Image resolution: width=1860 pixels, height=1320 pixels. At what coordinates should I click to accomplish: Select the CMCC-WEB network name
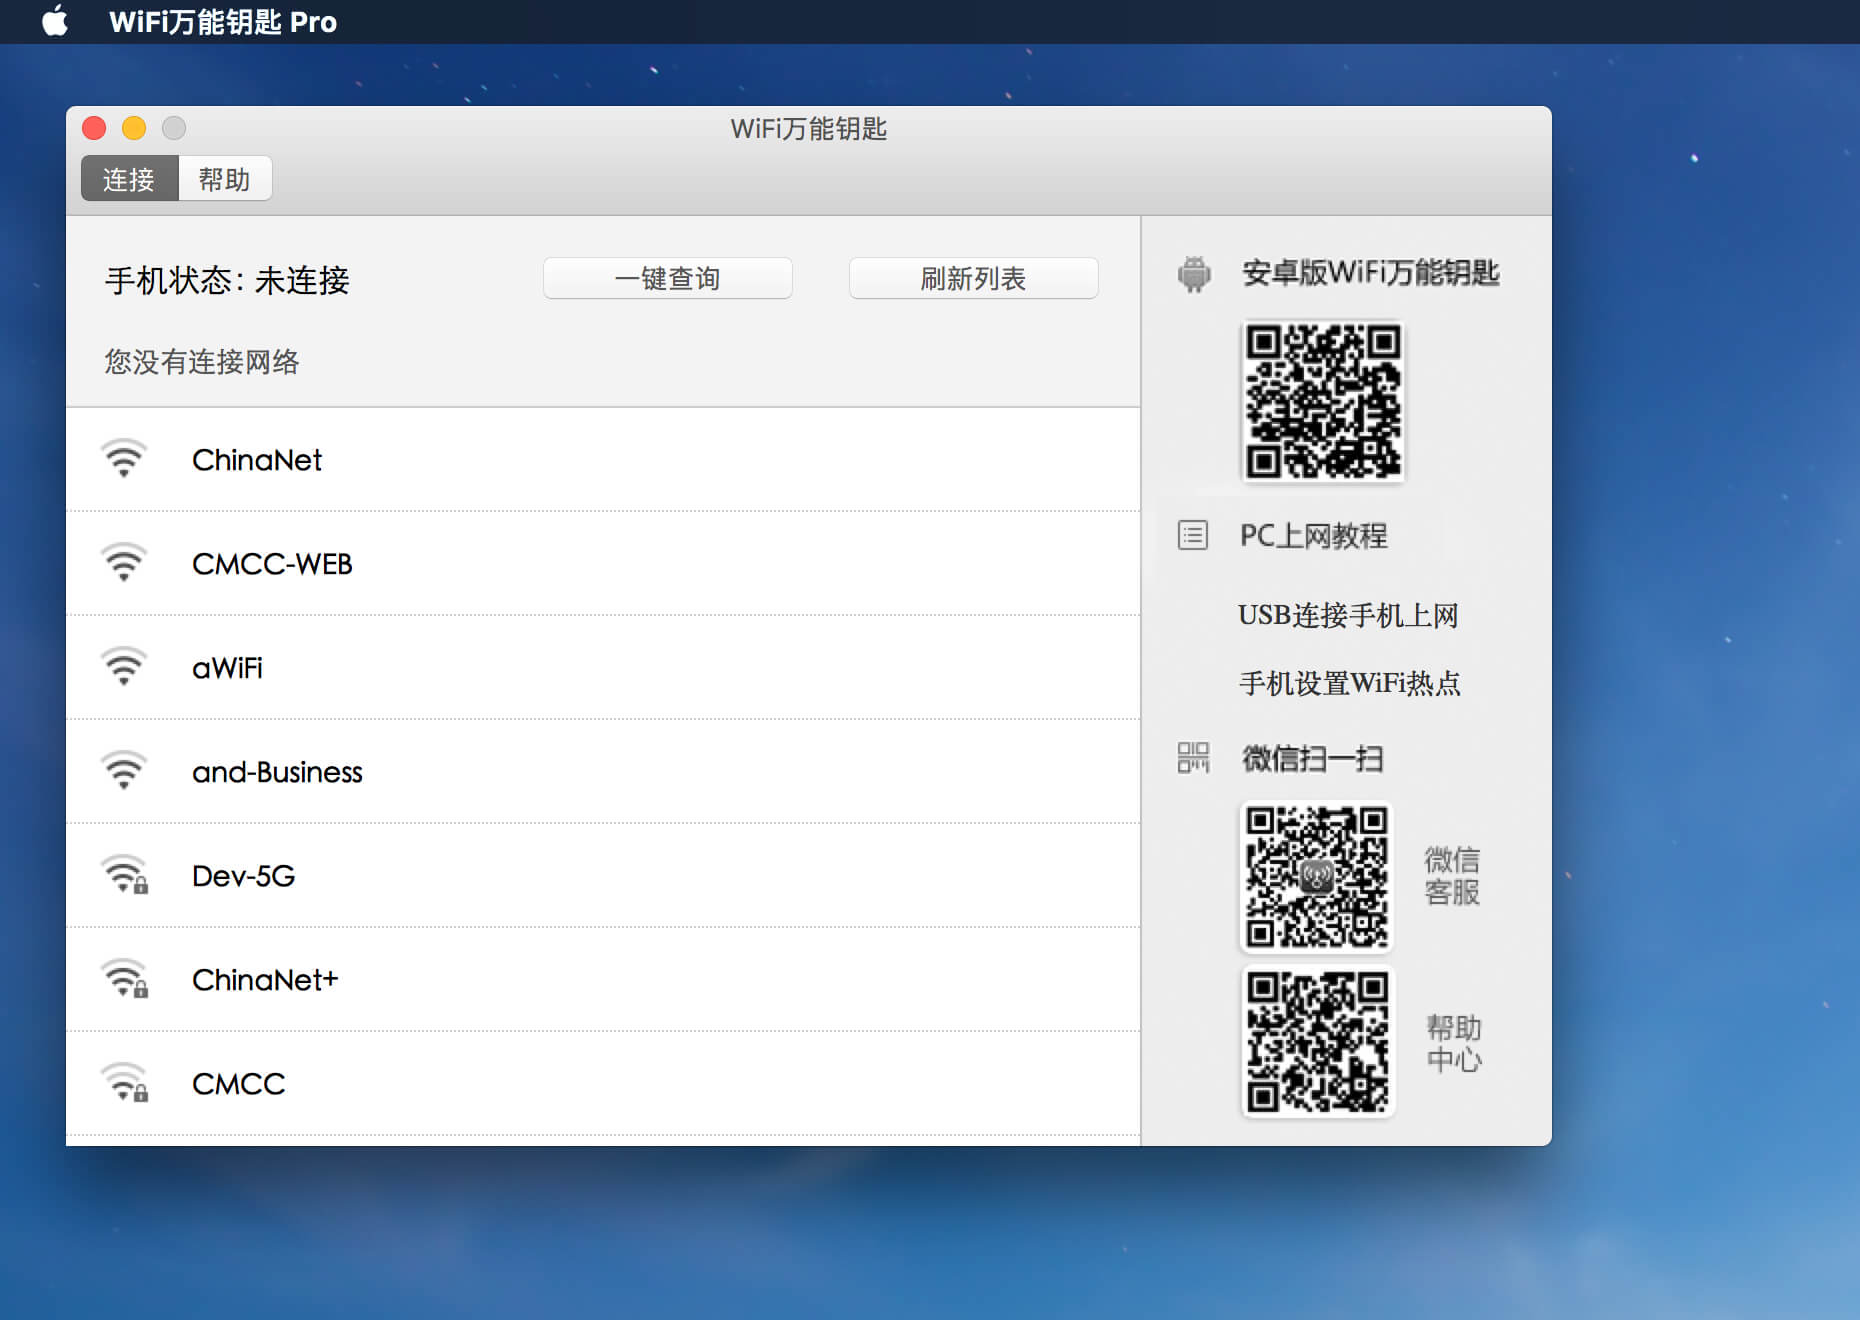(272, 564)
